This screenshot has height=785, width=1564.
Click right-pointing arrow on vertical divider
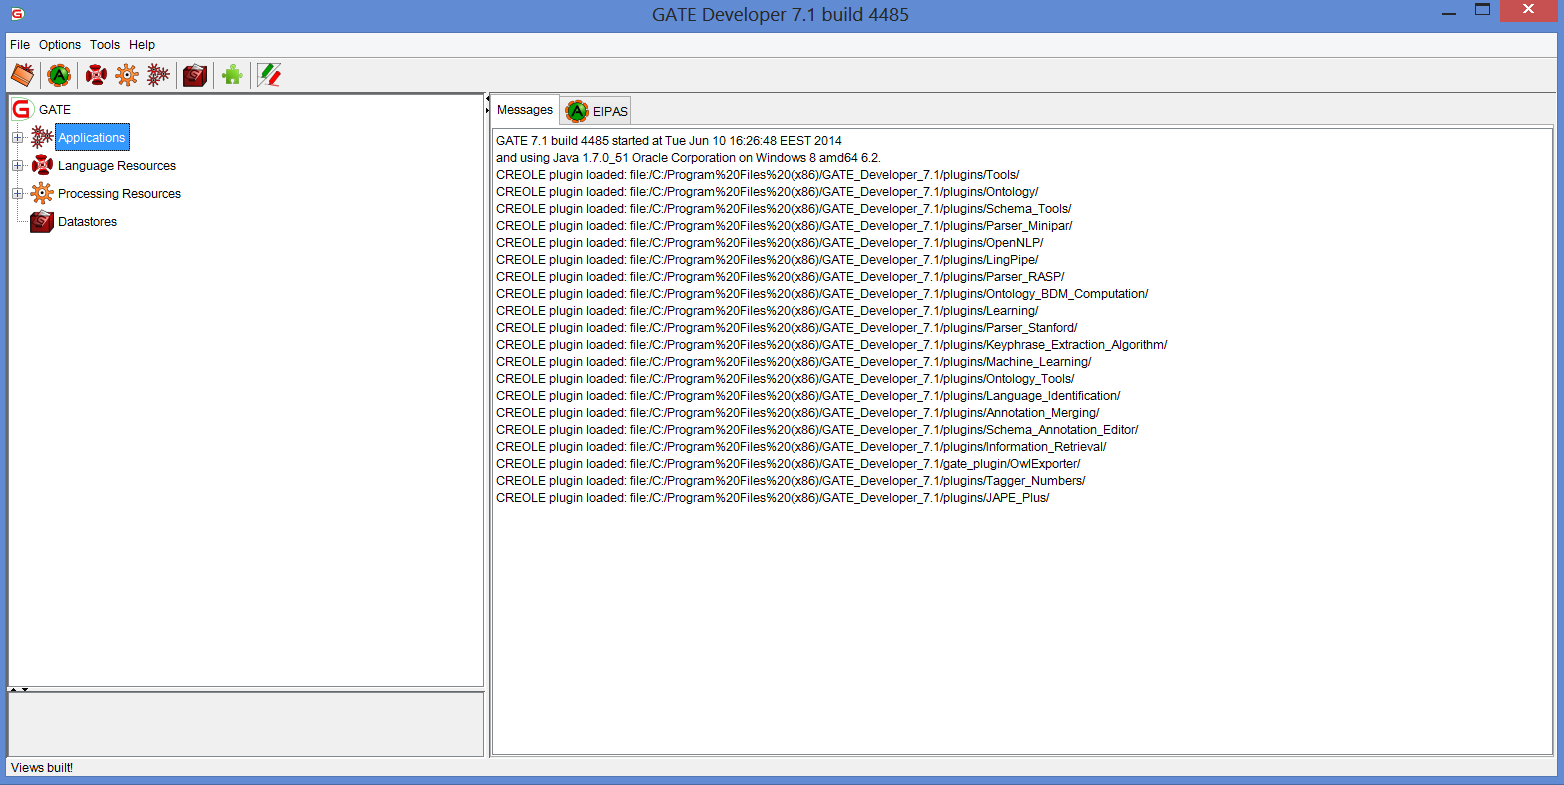coord(488,109)
